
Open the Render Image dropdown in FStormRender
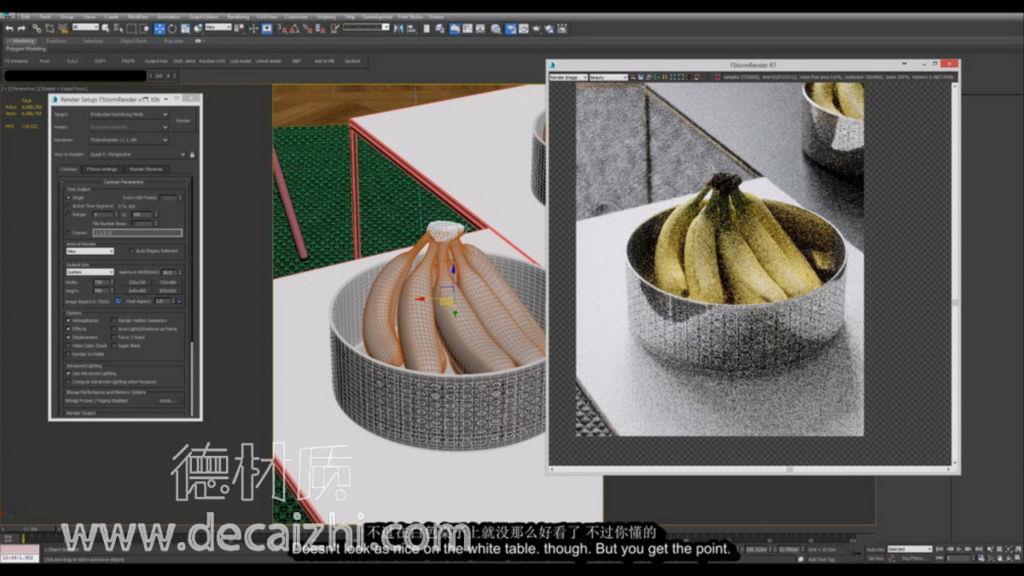[x=568, y=77]
